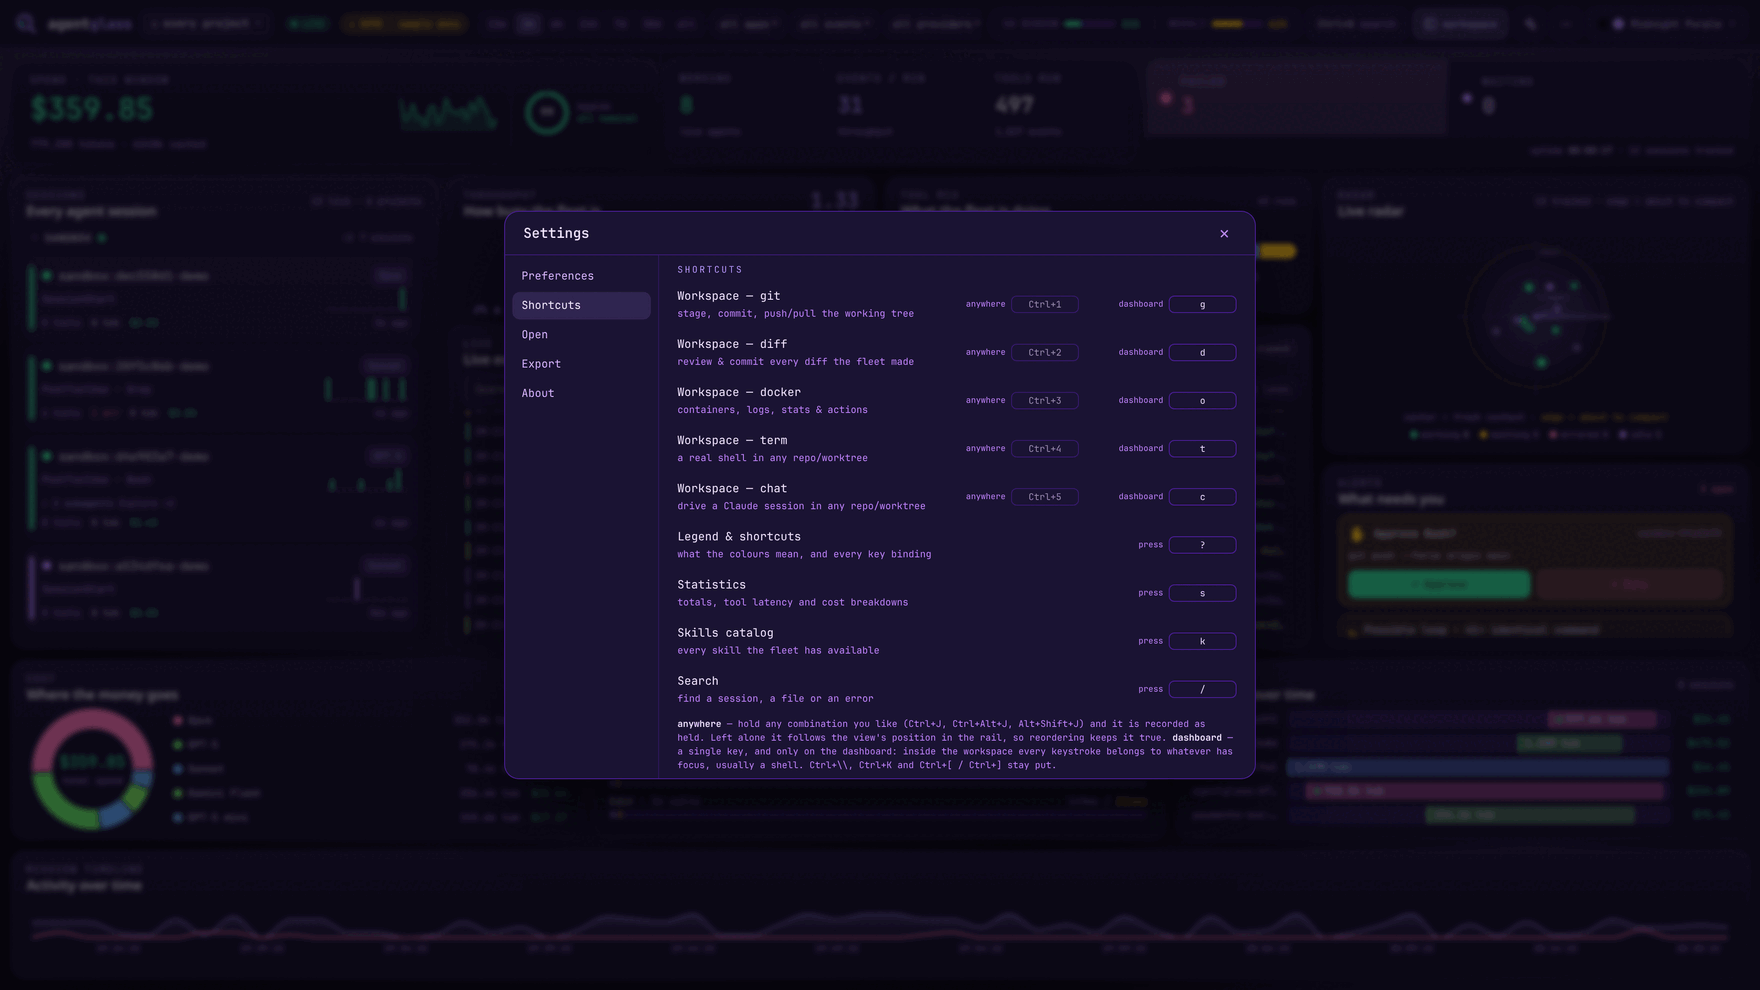Click 'review & commit every diff the fleet made'
This screenshot has height=990, width=1760.
click(x=795, y=362)
